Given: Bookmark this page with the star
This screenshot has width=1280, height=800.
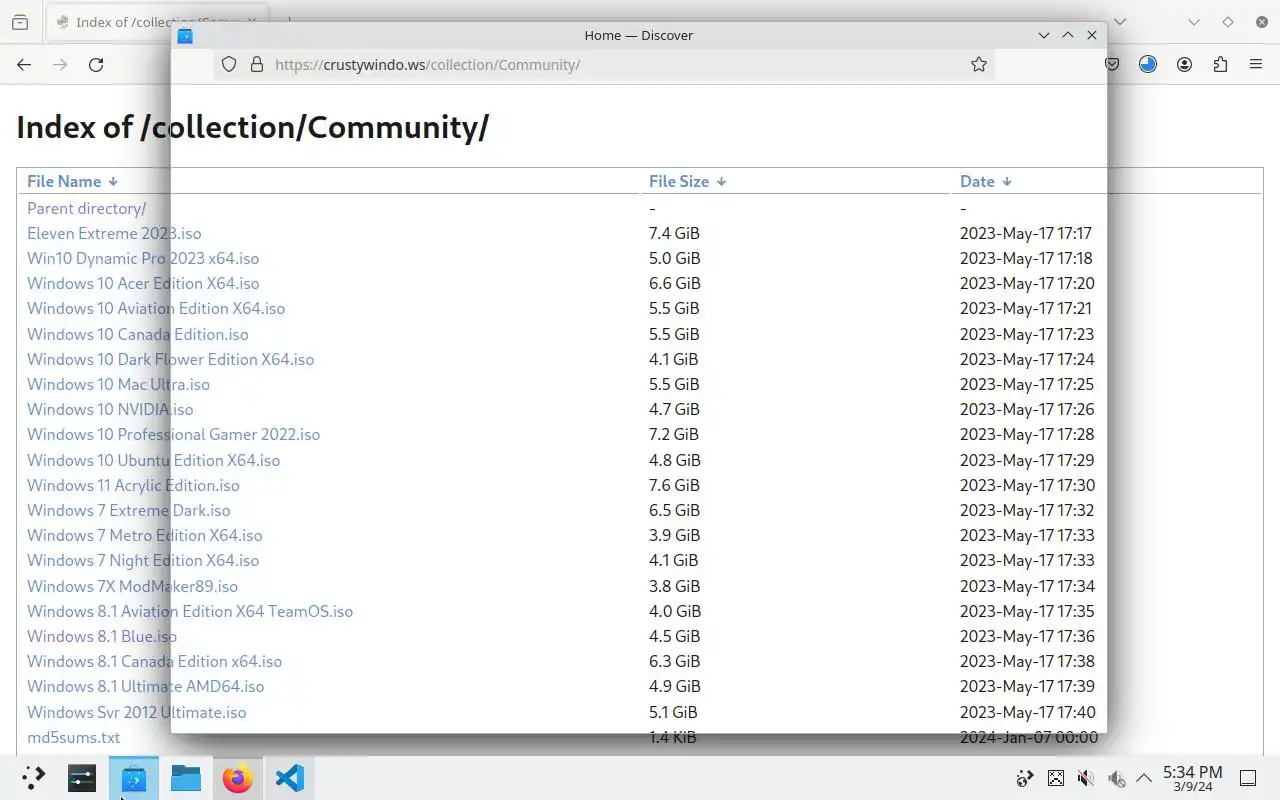Looking at the screenshot, I should 979,64.
